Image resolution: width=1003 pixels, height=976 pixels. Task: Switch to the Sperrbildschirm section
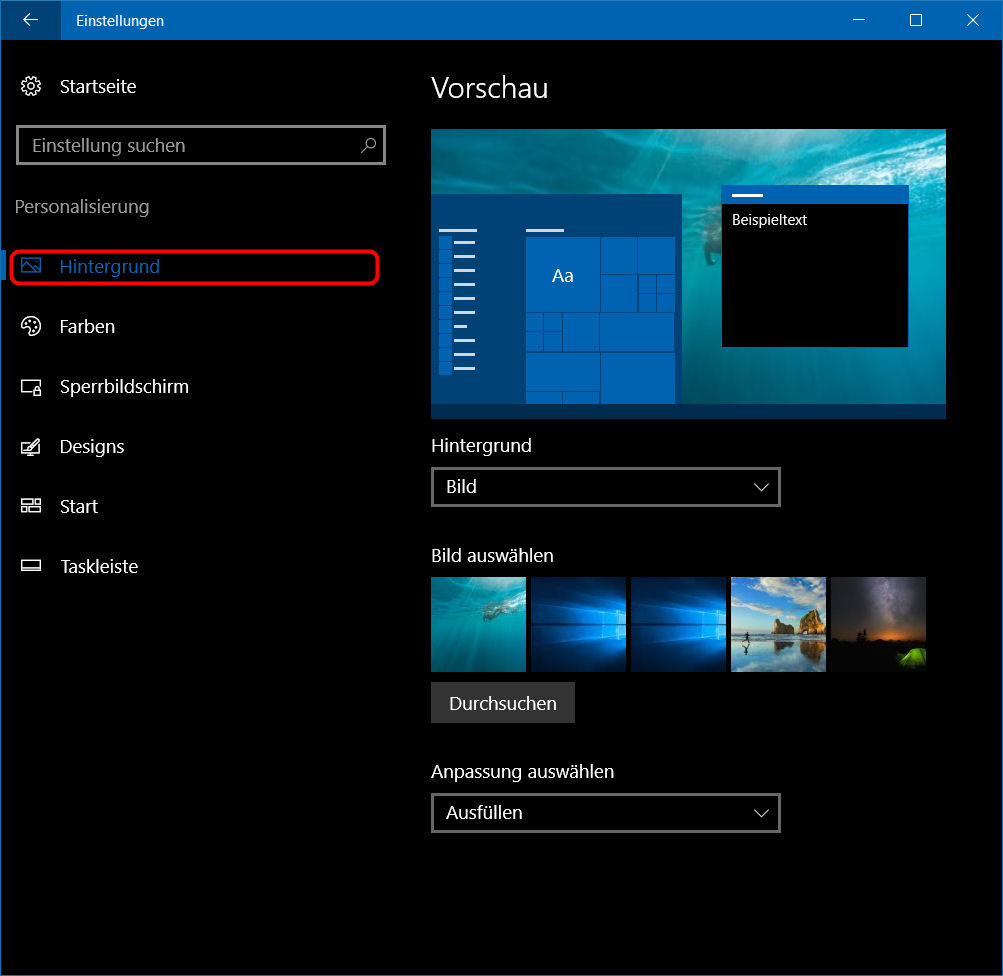click(124, 387)
